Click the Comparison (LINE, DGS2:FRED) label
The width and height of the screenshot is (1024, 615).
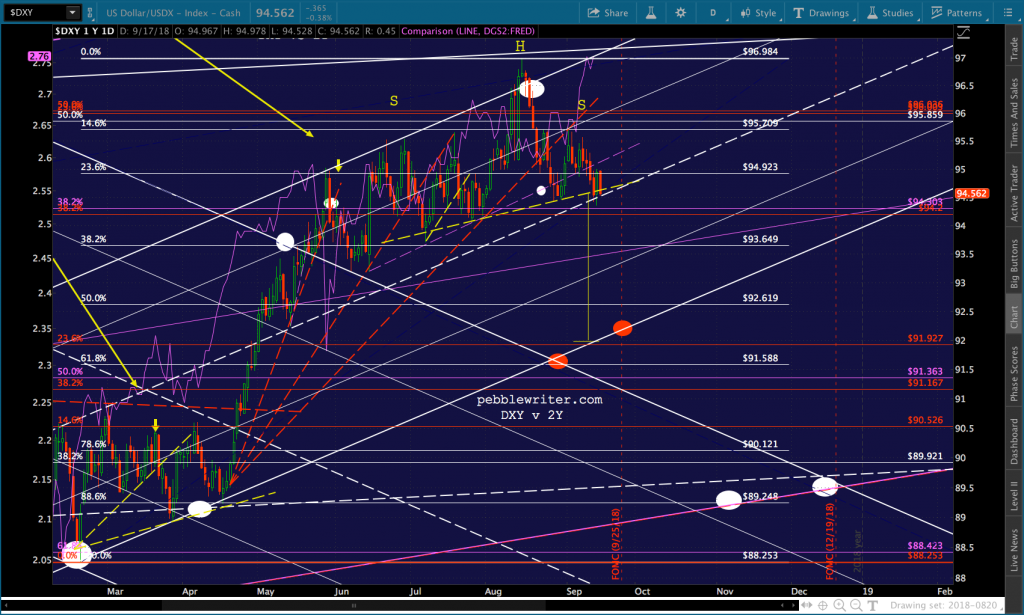point(468,31)
